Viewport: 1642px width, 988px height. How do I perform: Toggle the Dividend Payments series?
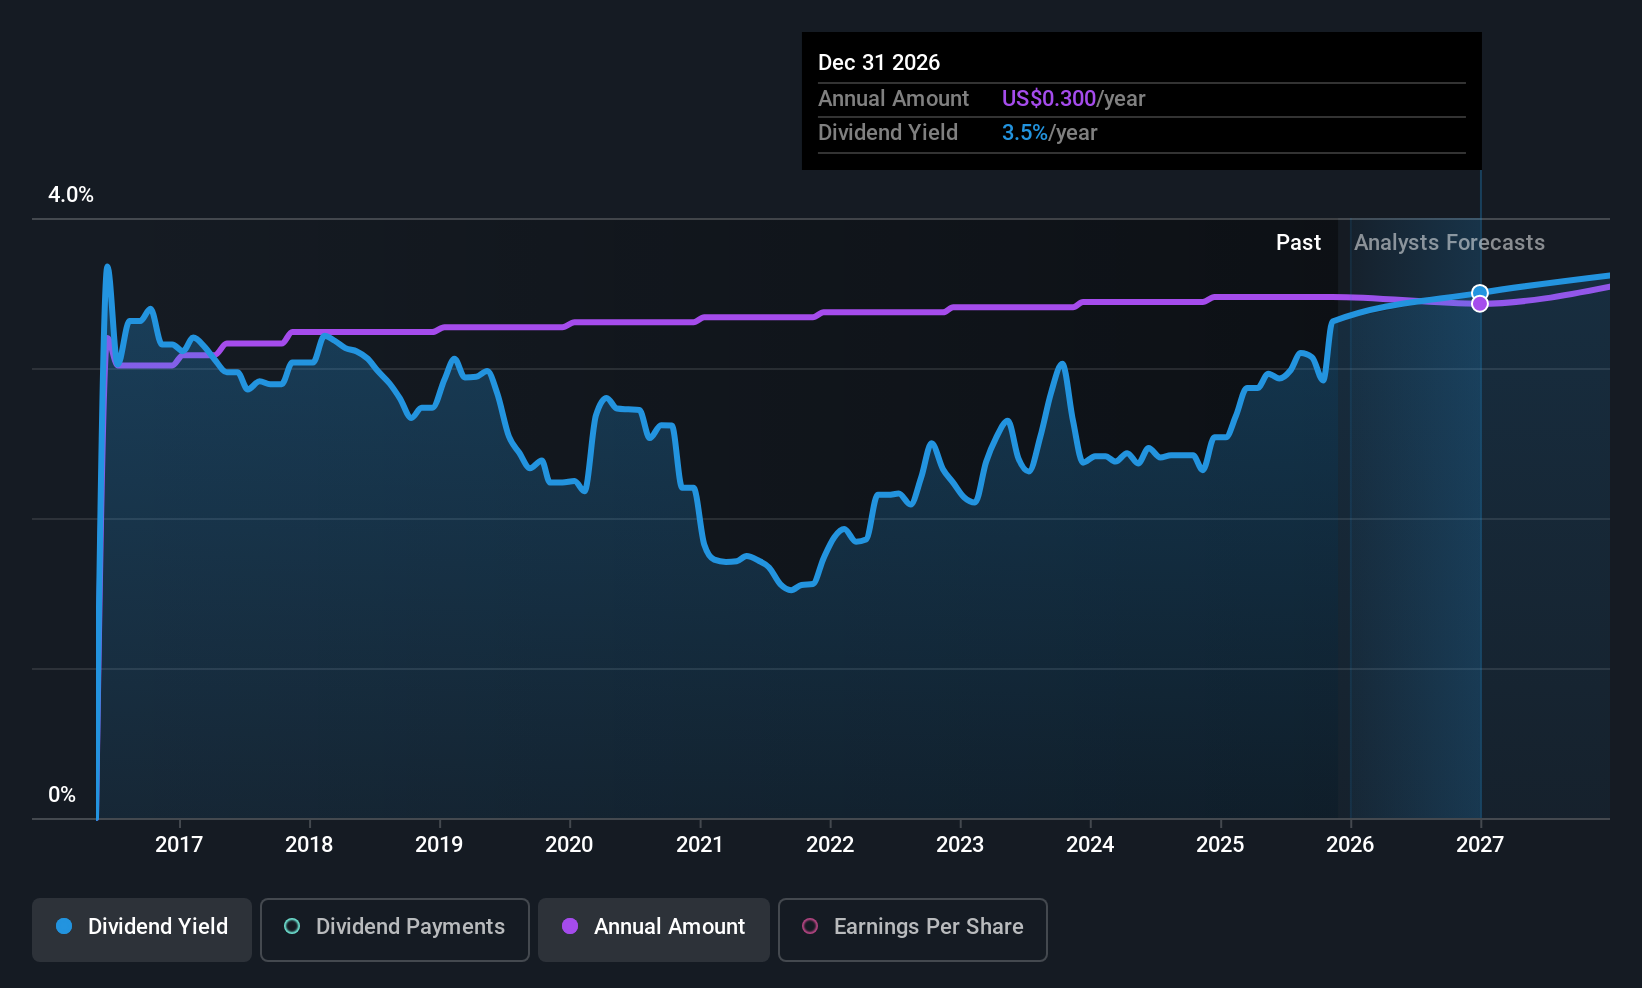pos(395,929)
